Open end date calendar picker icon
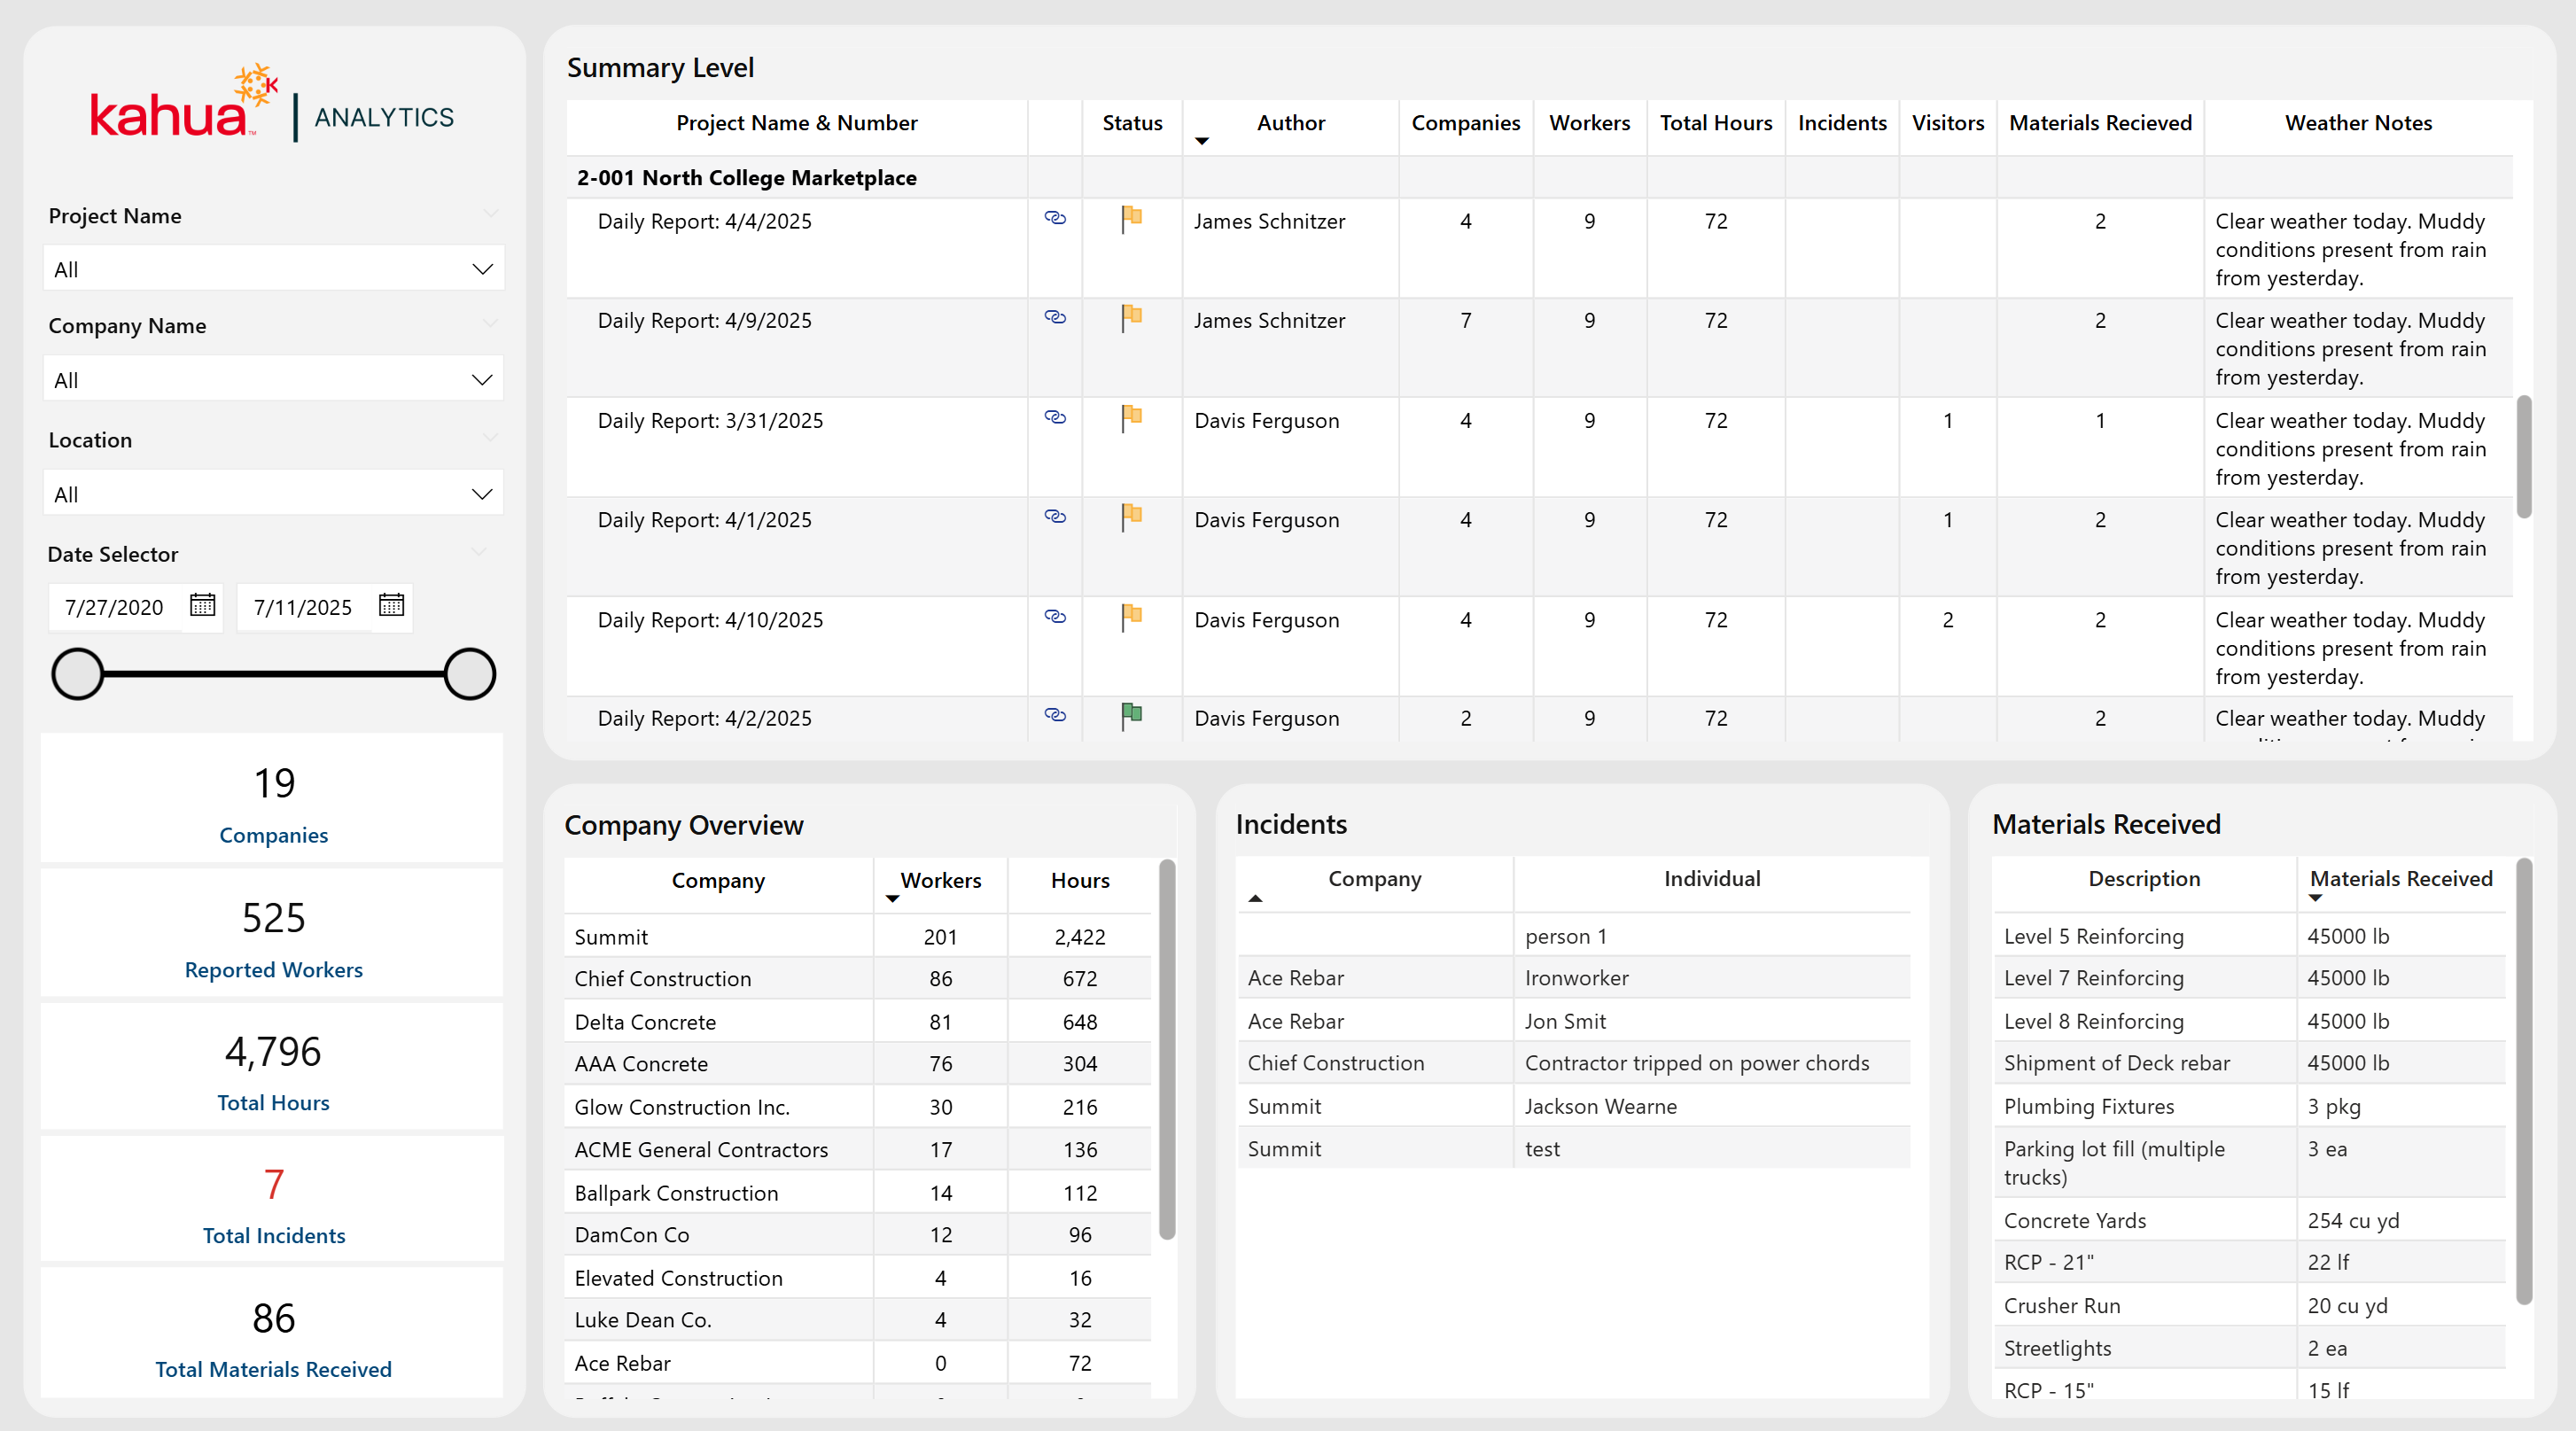This screenshot has width=2576, height=1431. point(391,605)
